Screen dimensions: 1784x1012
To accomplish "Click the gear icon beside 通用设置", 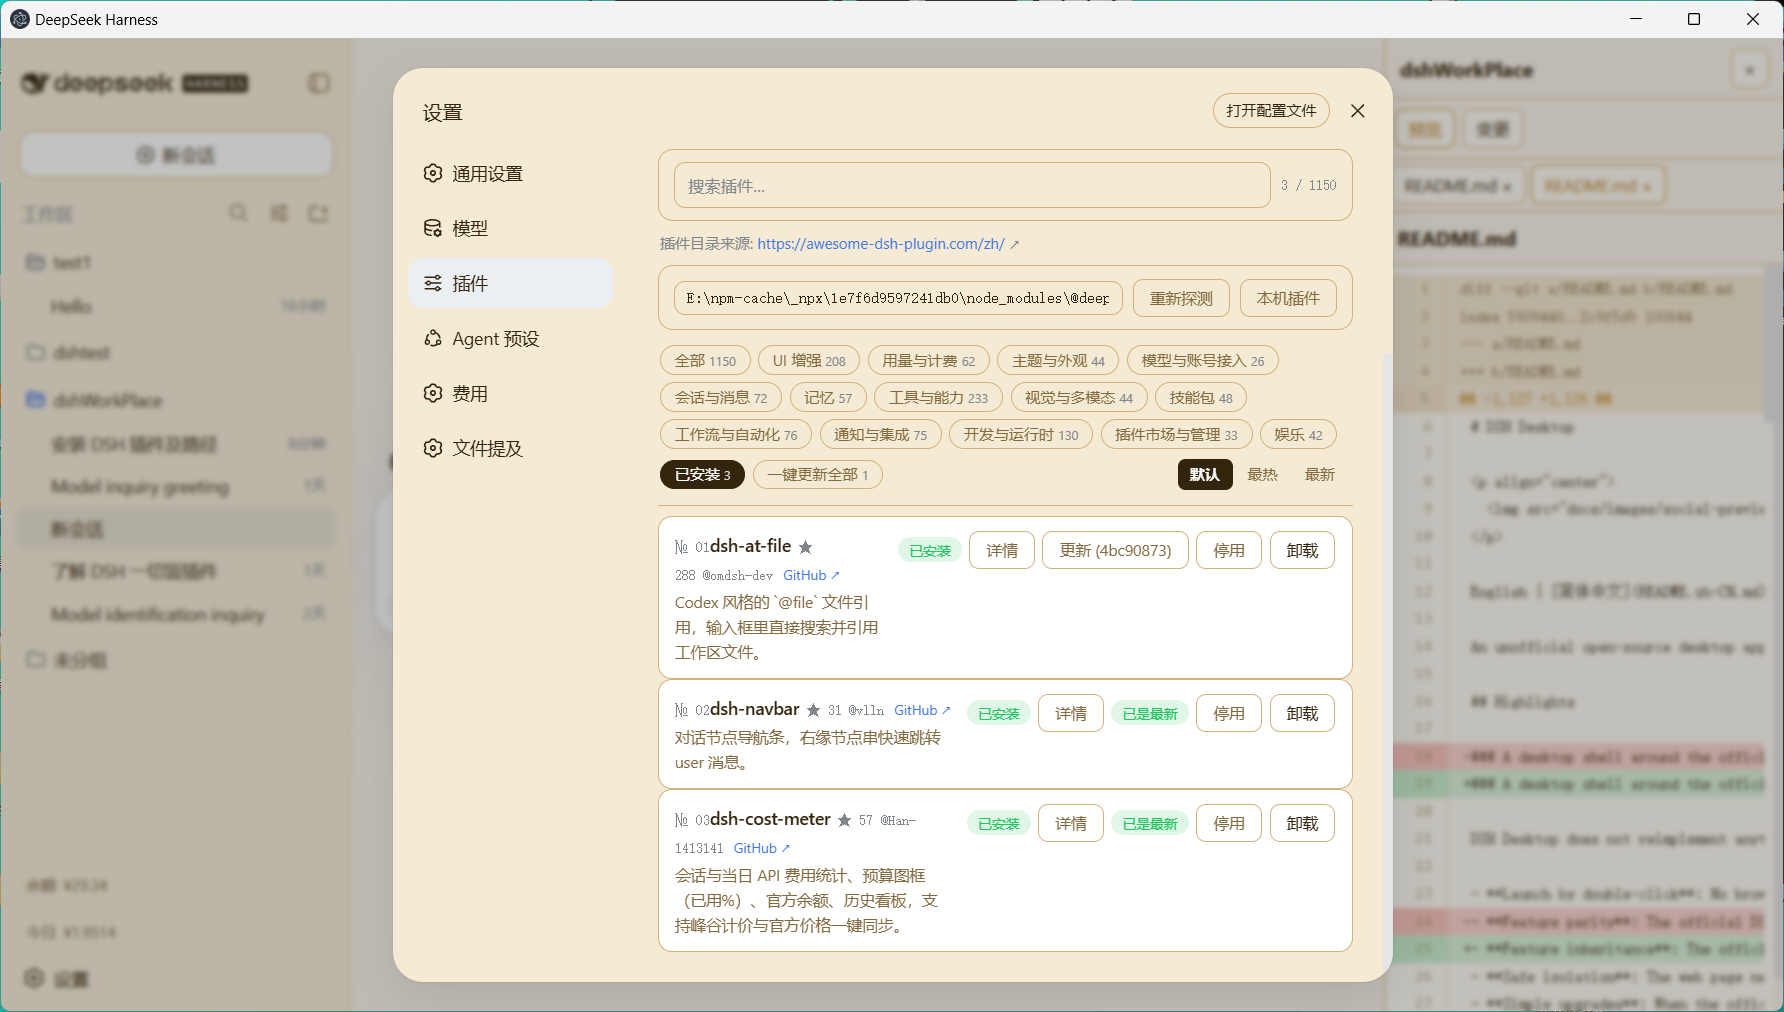I will (433, 173).
